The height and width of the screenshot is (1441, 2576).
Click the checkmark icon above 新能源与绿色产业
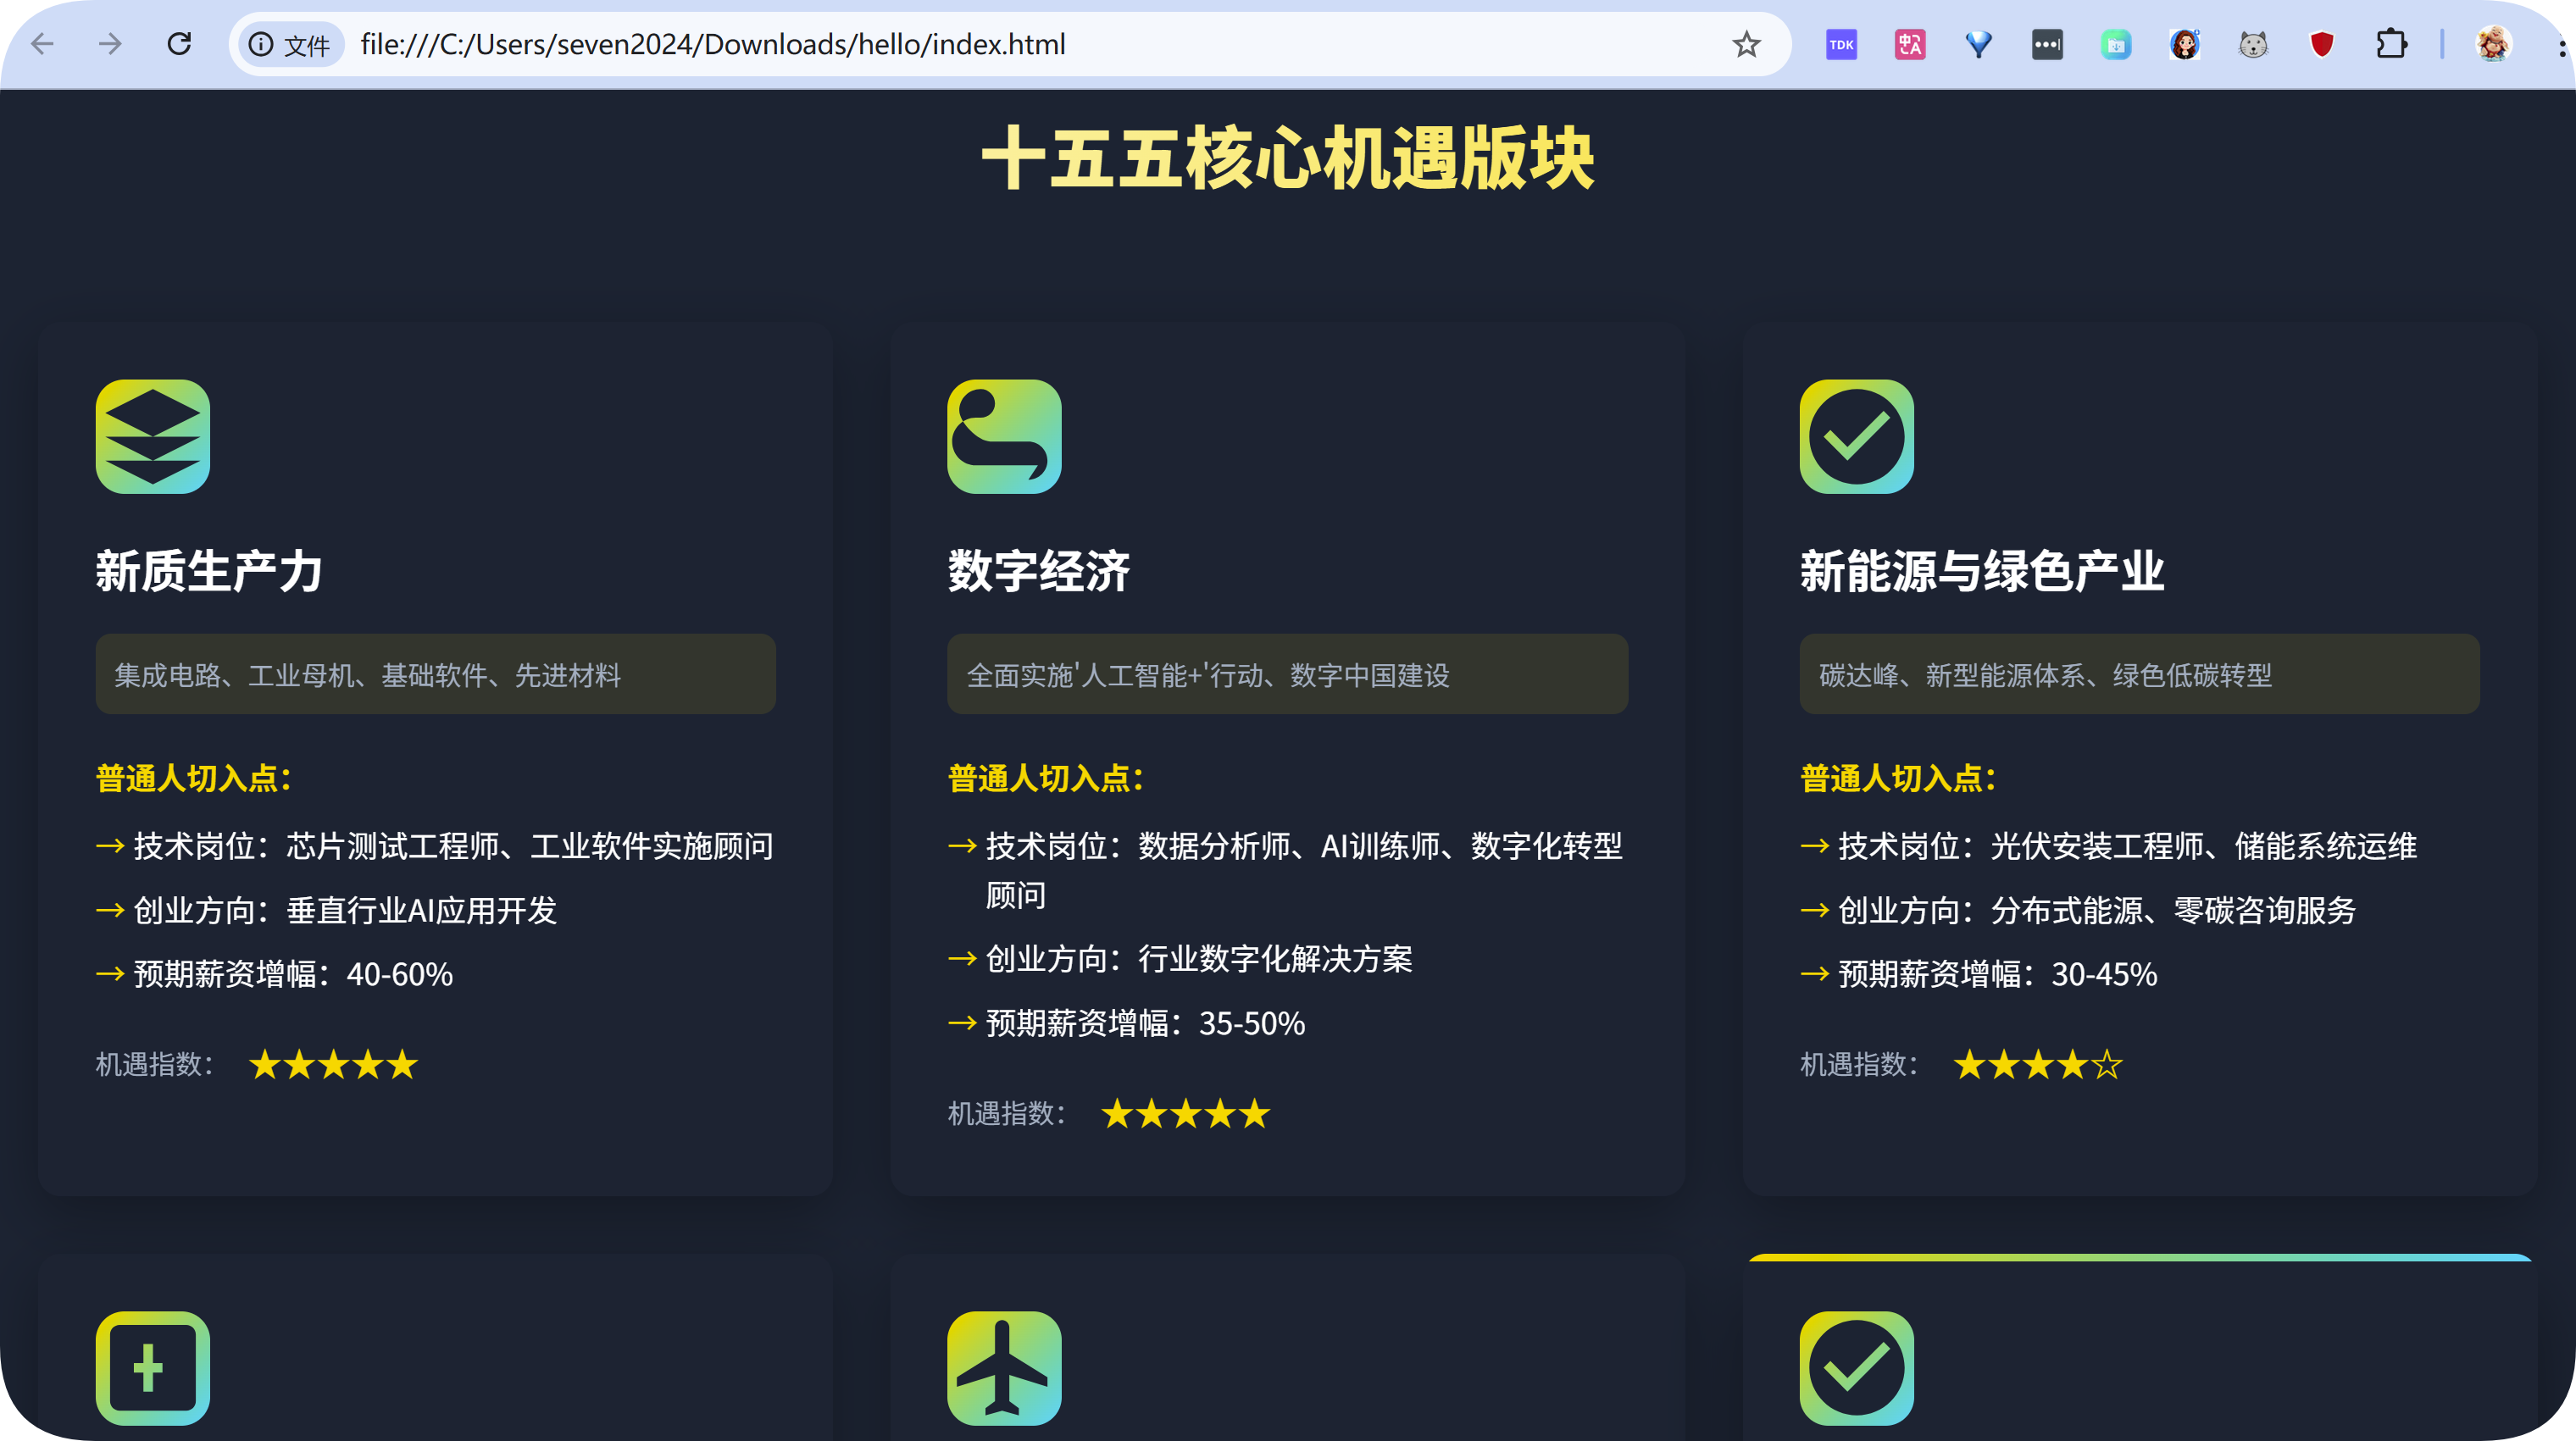coord(1856,436)
